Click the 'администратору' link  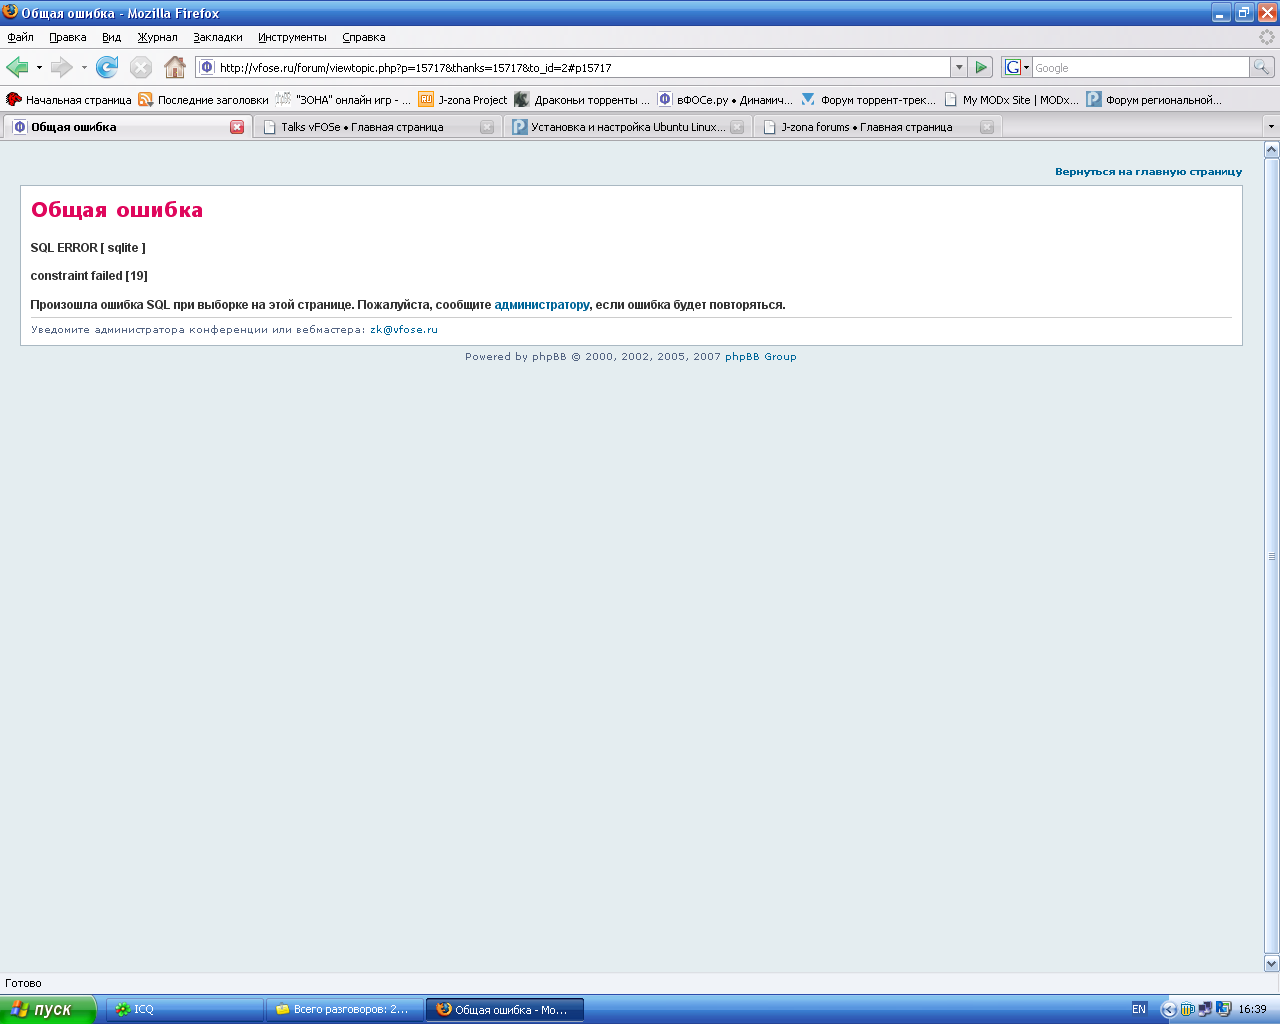541,305
